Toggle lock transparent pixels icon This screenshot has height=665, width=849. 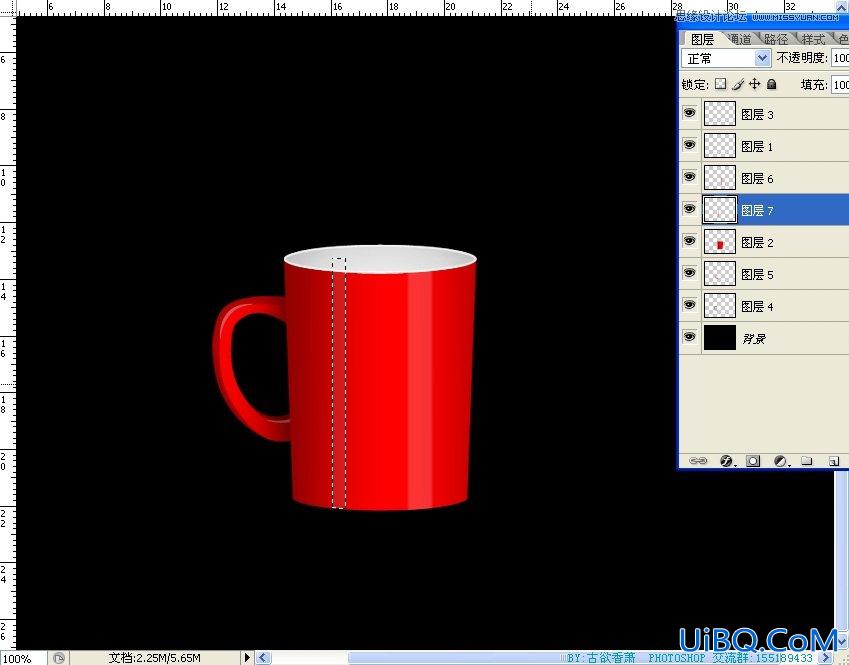coord(720,84)
